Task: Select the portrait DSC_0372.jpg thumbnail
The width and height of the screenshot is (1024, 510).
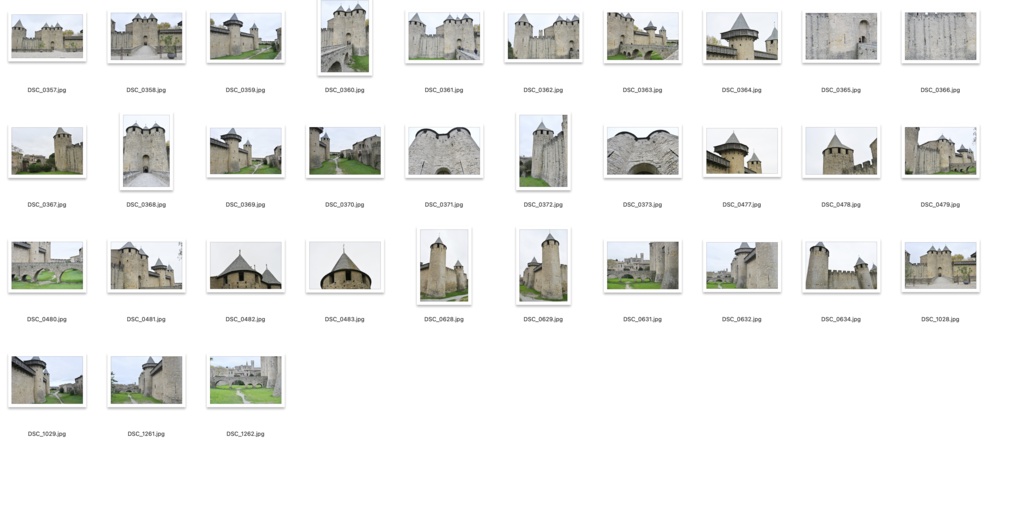Action: click(543, 151)
